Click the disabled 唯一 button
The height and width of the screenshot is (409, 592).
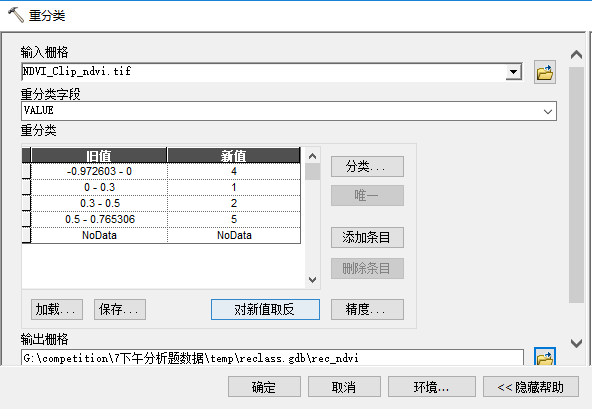367,195
